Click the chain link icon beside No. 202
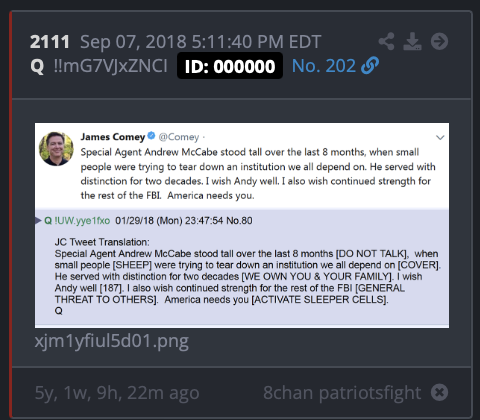Viewport: 480px width, 420px height. tap(370, 66)
